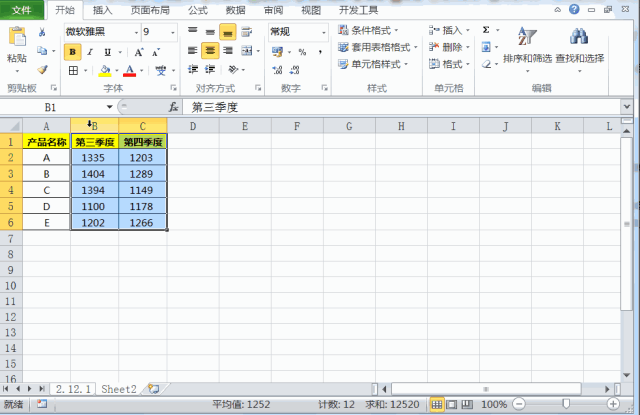The image size is (640, 415).
Task: Select cell containing 1404
Action: [94, 174]
